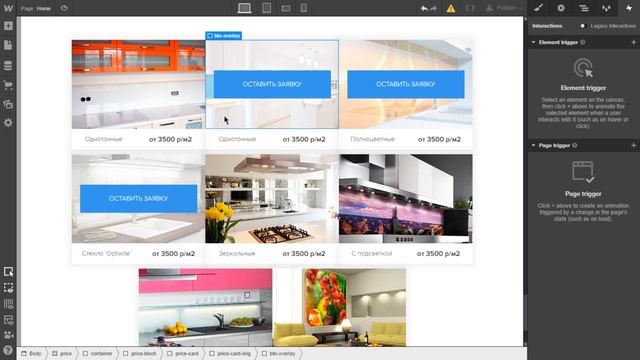Select the colorful flower wall image
This screenshot has width=640, height=360.
point(339,307)
